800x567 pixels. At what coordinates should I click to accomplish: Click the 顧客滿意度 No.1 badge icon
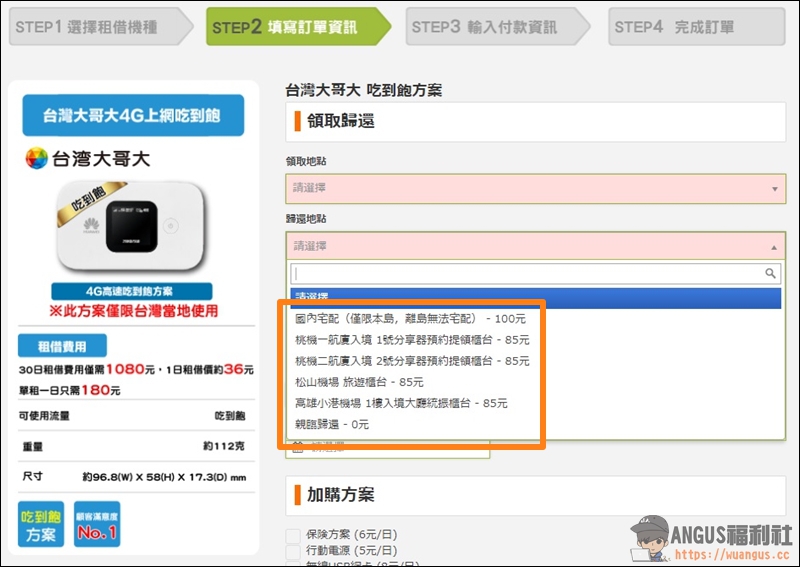click(97, 525)
